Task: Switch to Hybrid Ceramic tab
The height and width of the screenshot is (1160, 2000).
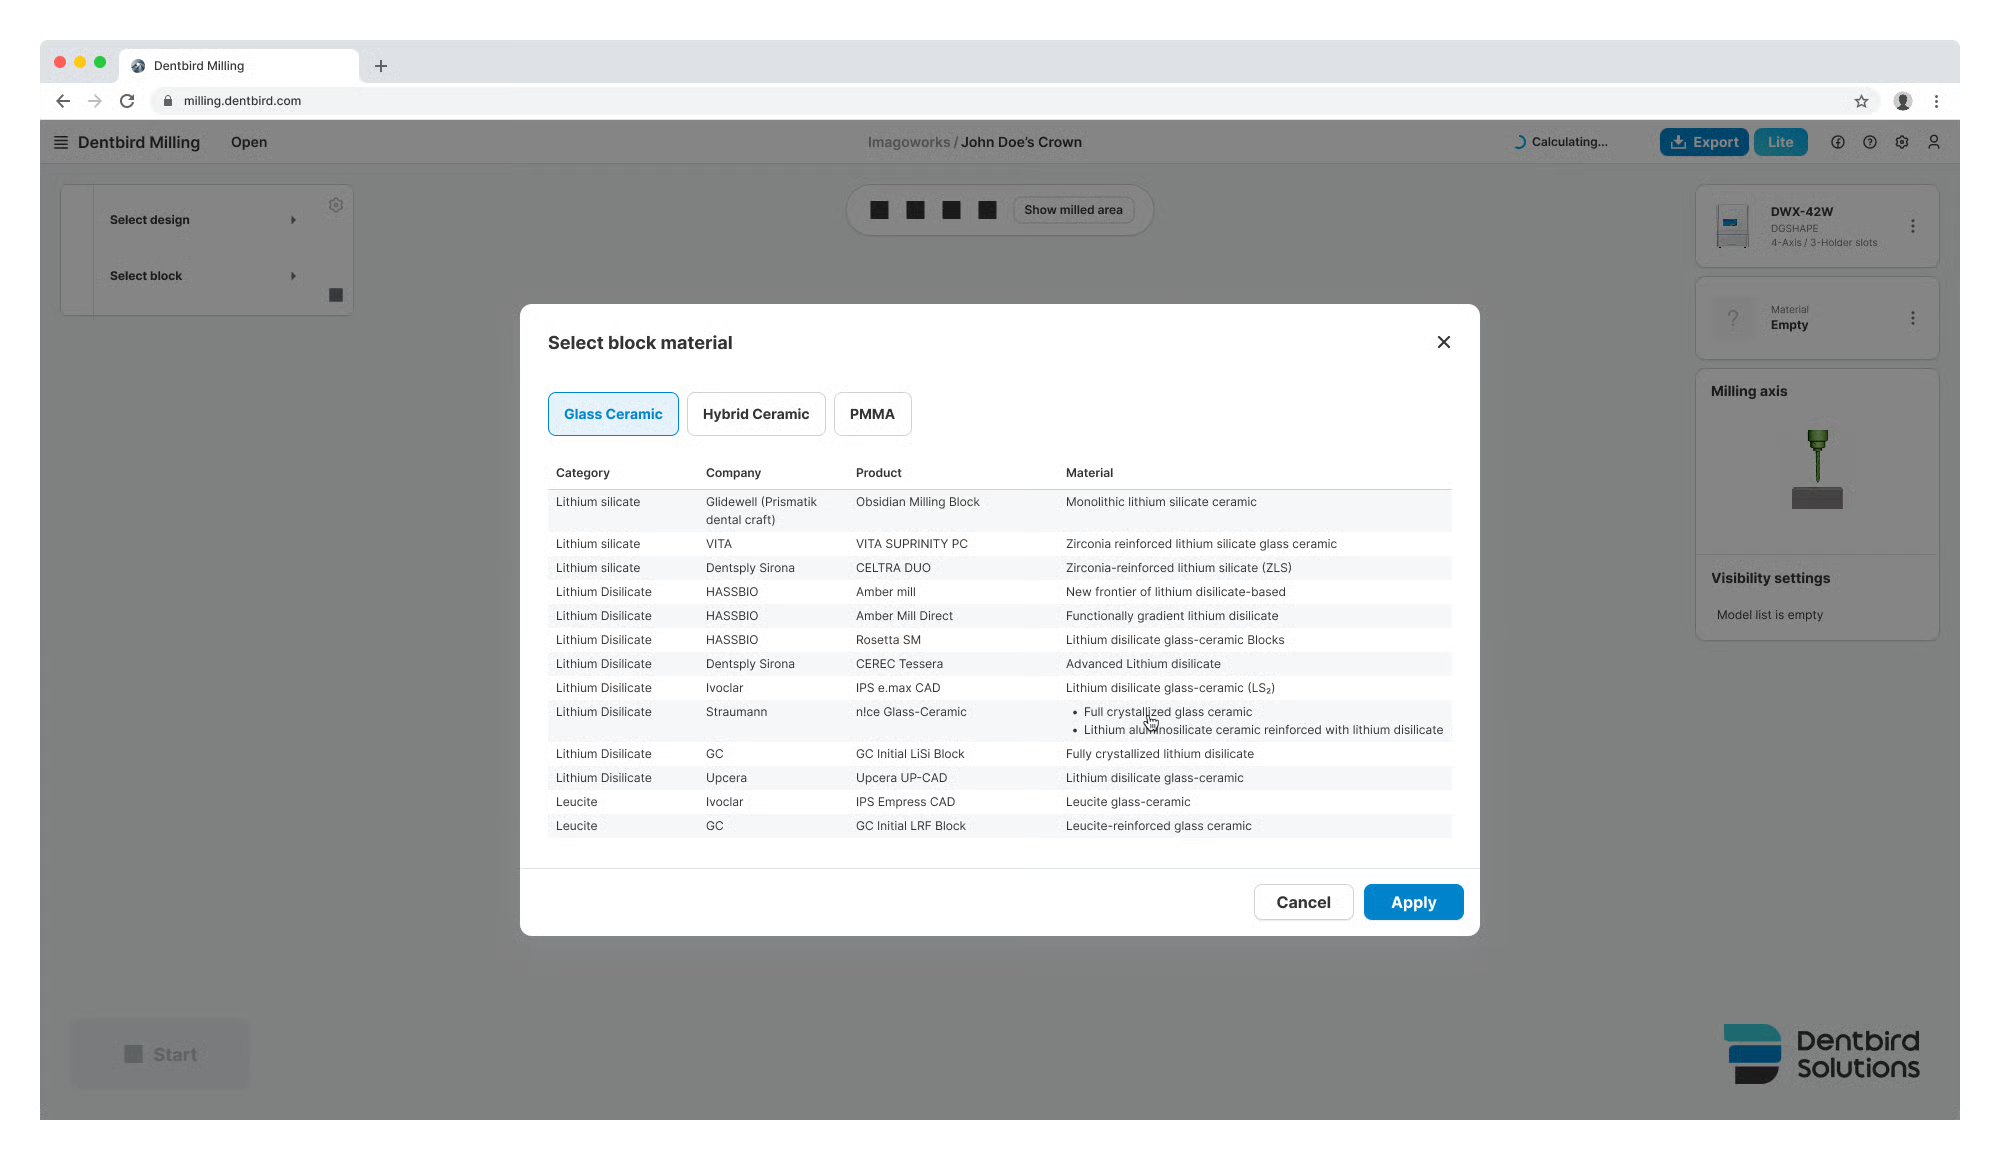Action: (x=755, y=414)
